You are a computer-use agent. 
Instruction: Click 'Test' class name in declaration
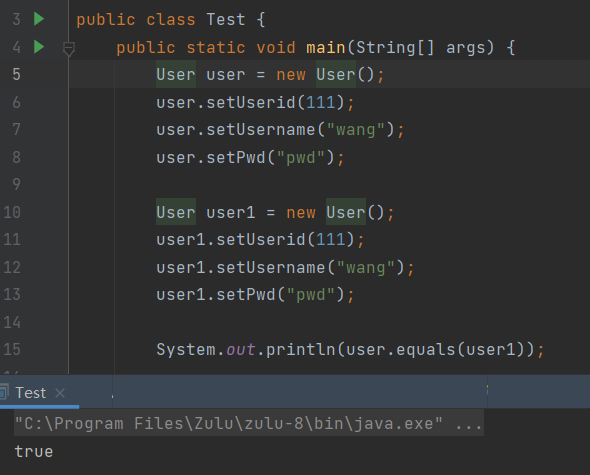tap(226, 19)
